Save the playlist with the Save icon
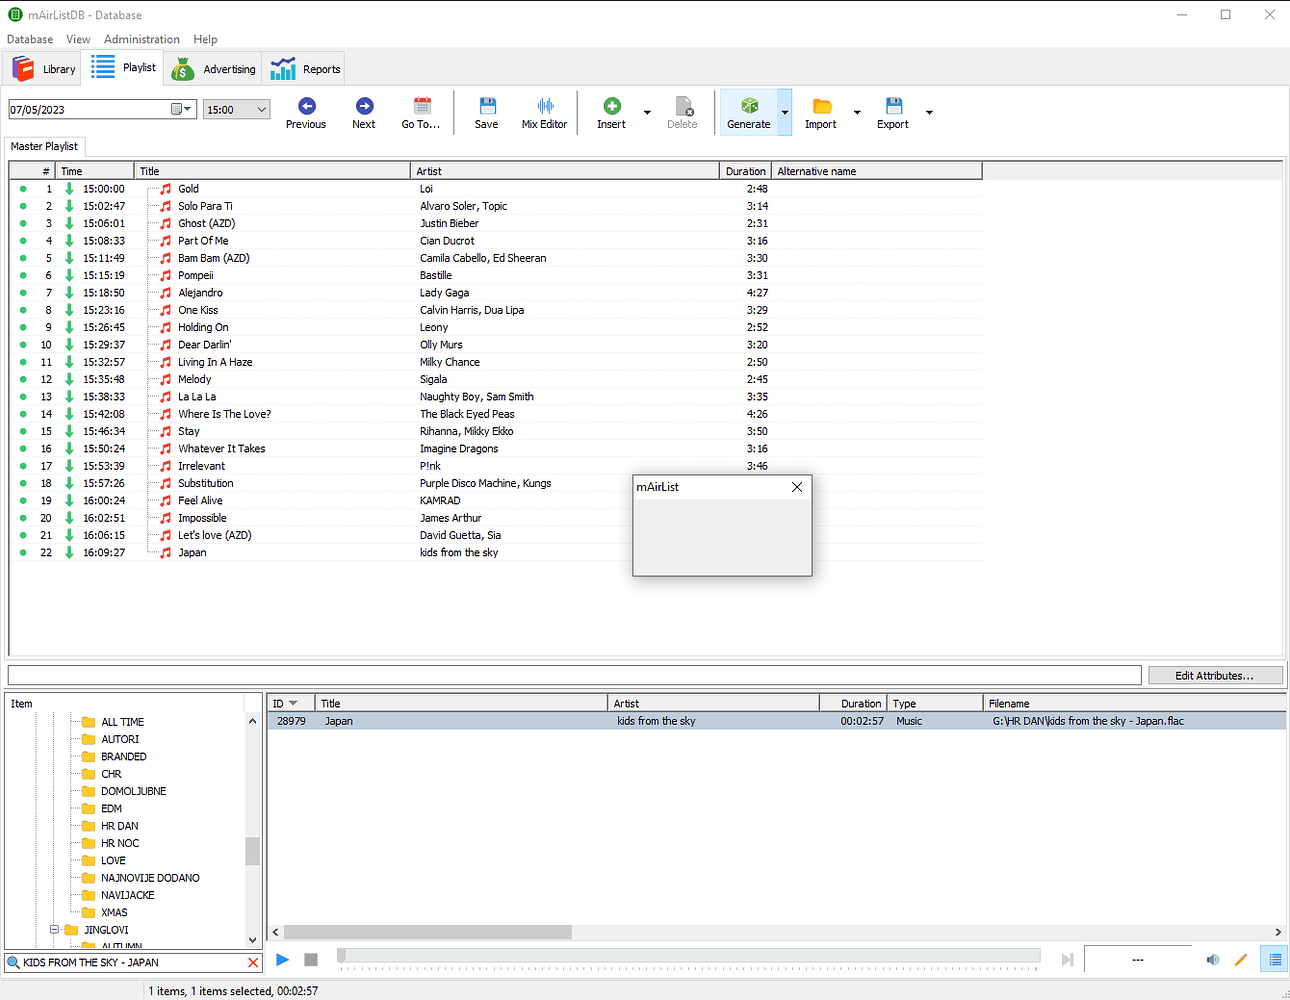Viewport: 1290px width, 1000px height. [x=487, y=106]
